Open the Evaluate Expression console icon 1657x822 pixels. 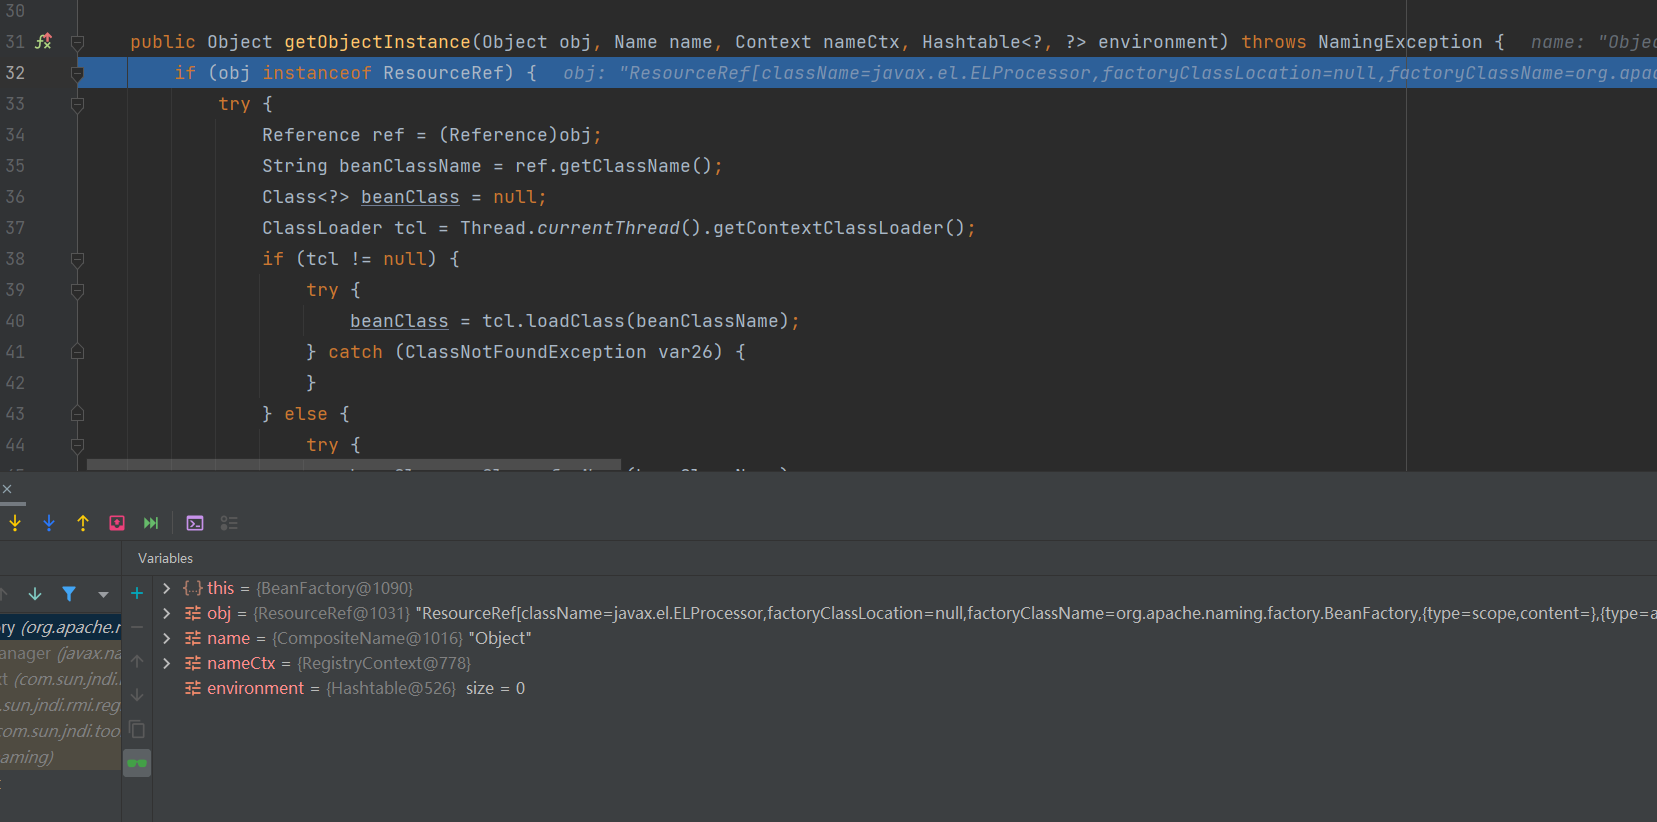(195, 523)
